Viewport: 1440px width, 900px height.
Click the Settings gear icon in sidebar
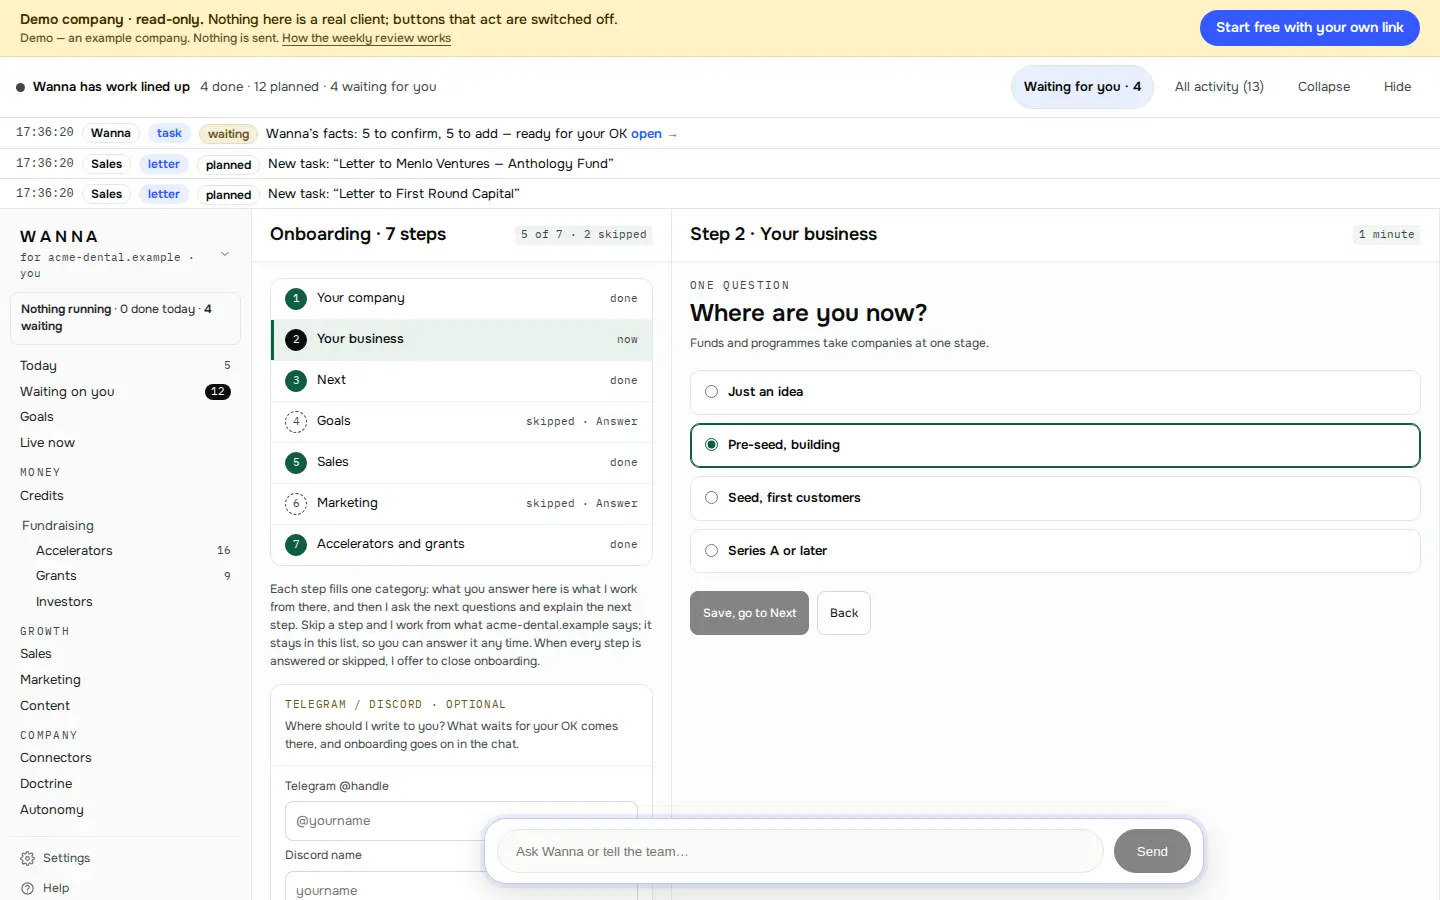pos(28,858)
